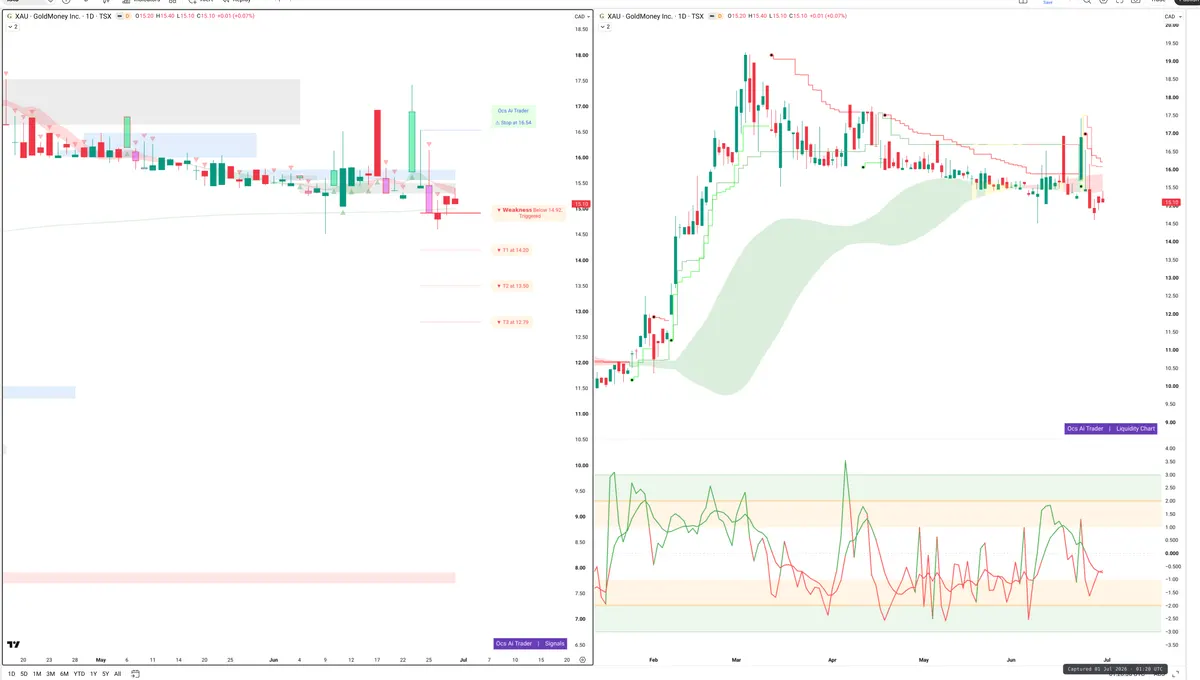Select the All time range
The image size is (1200, 680).
click(117, 674)
